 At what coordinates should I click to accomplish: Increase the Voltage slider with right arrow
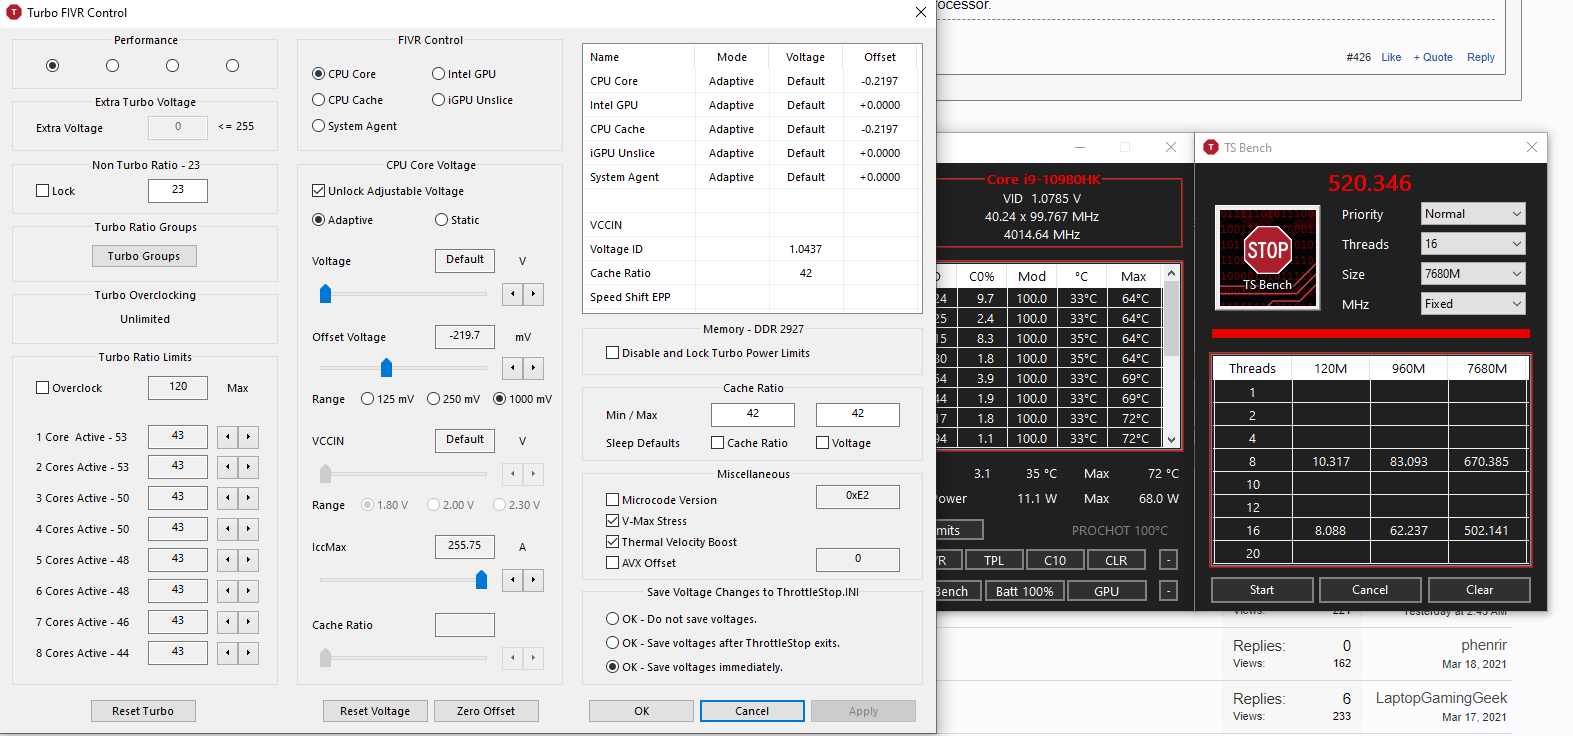(534, 293)
